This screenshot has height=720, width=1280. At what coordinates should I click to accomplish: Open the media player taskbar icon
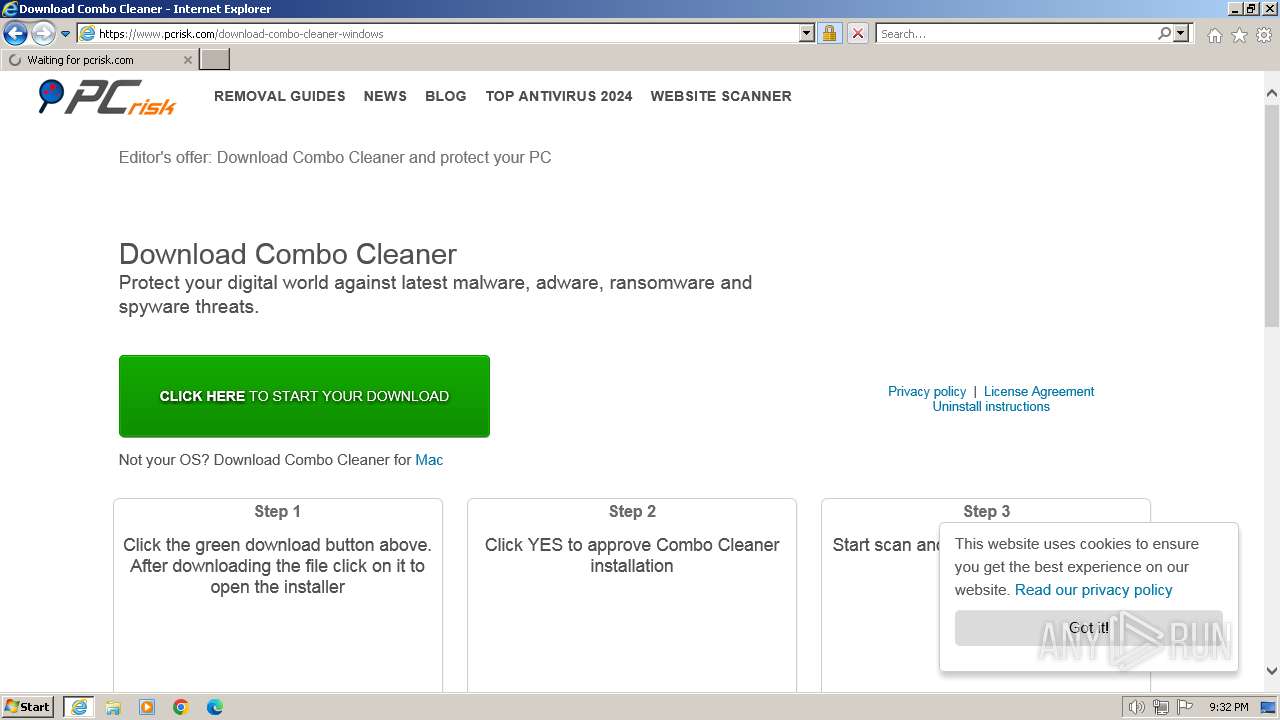147,707
